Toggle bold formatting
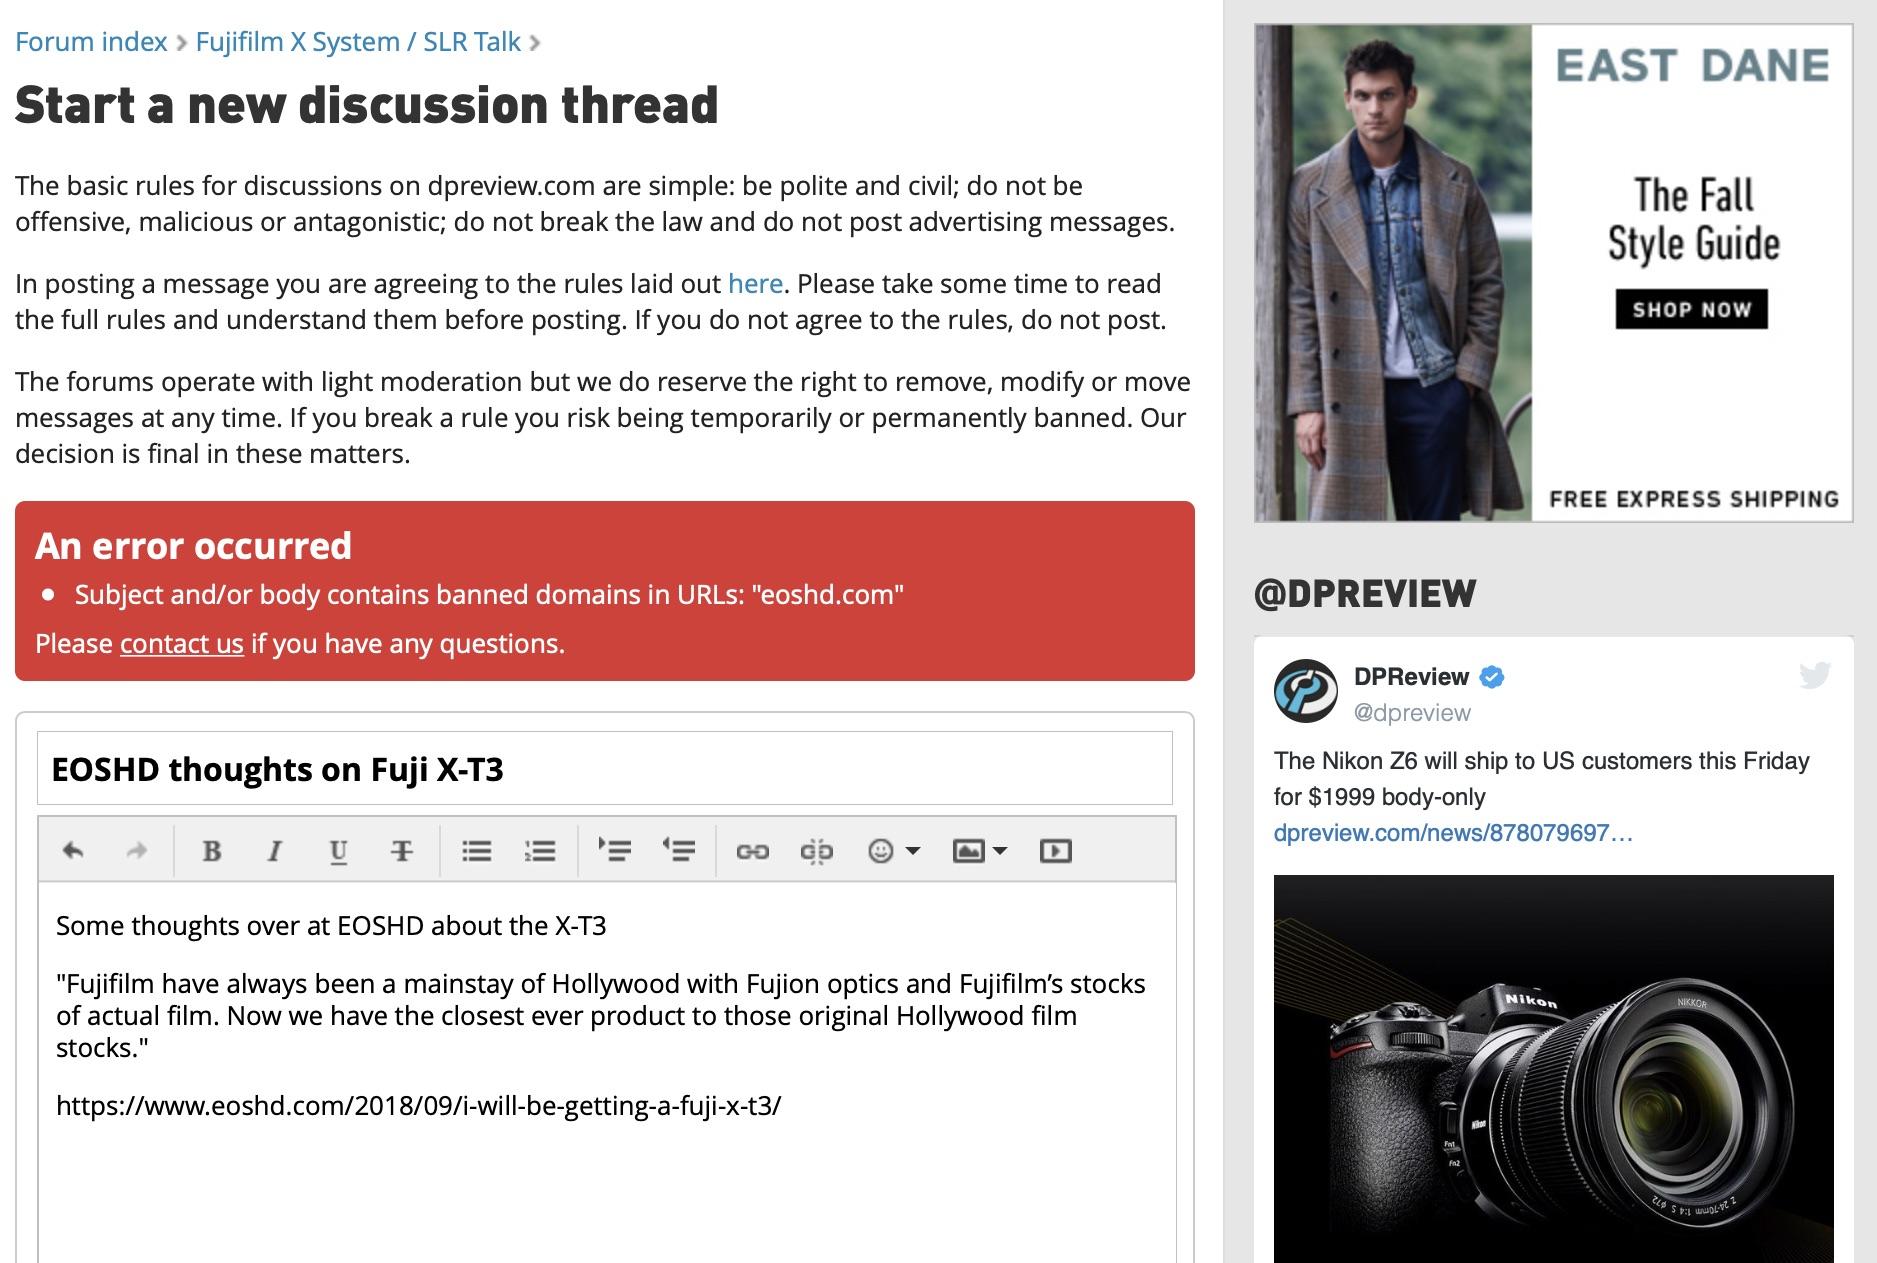This screenshot has width=1877, height=1263. tap(211, 851)
